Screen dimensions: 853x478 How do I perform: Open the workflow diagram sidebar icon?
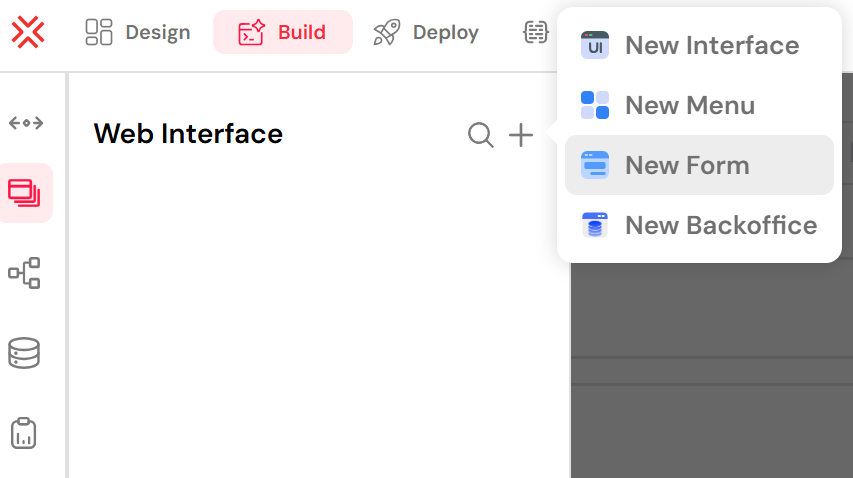[24, 273]
